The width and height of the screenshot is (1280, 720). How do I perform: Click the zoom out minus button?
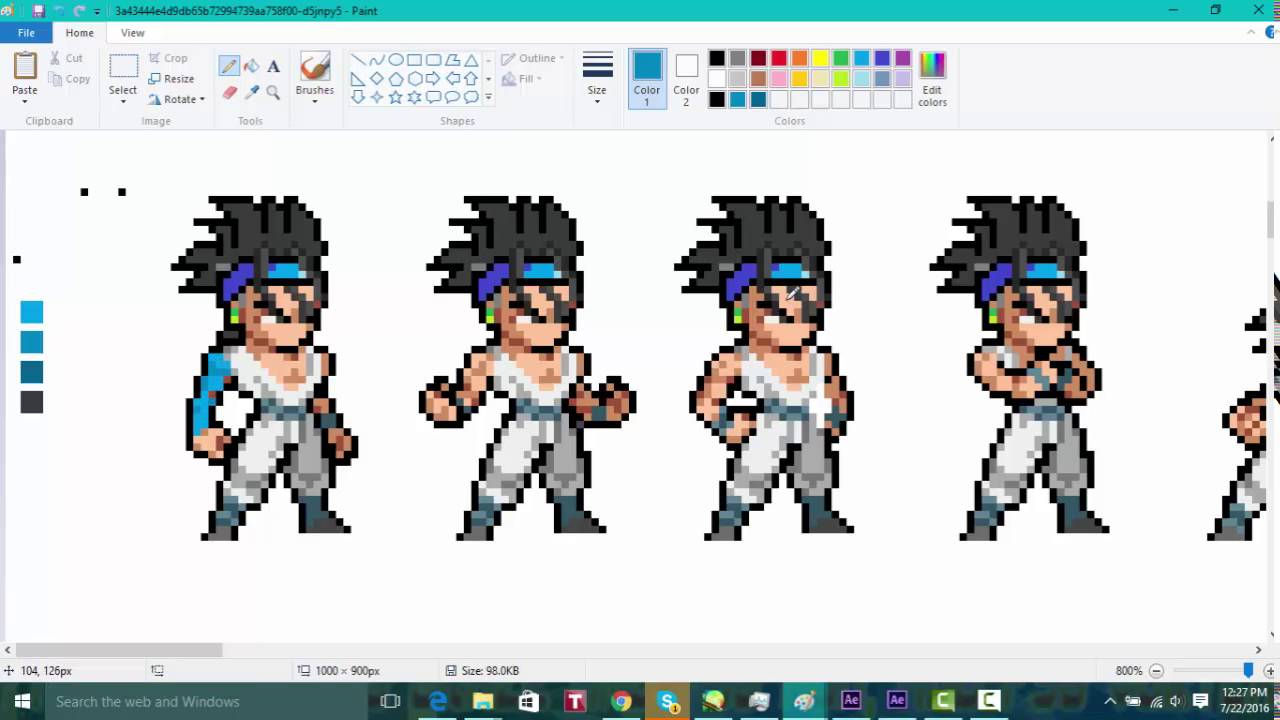[1156, 671]
